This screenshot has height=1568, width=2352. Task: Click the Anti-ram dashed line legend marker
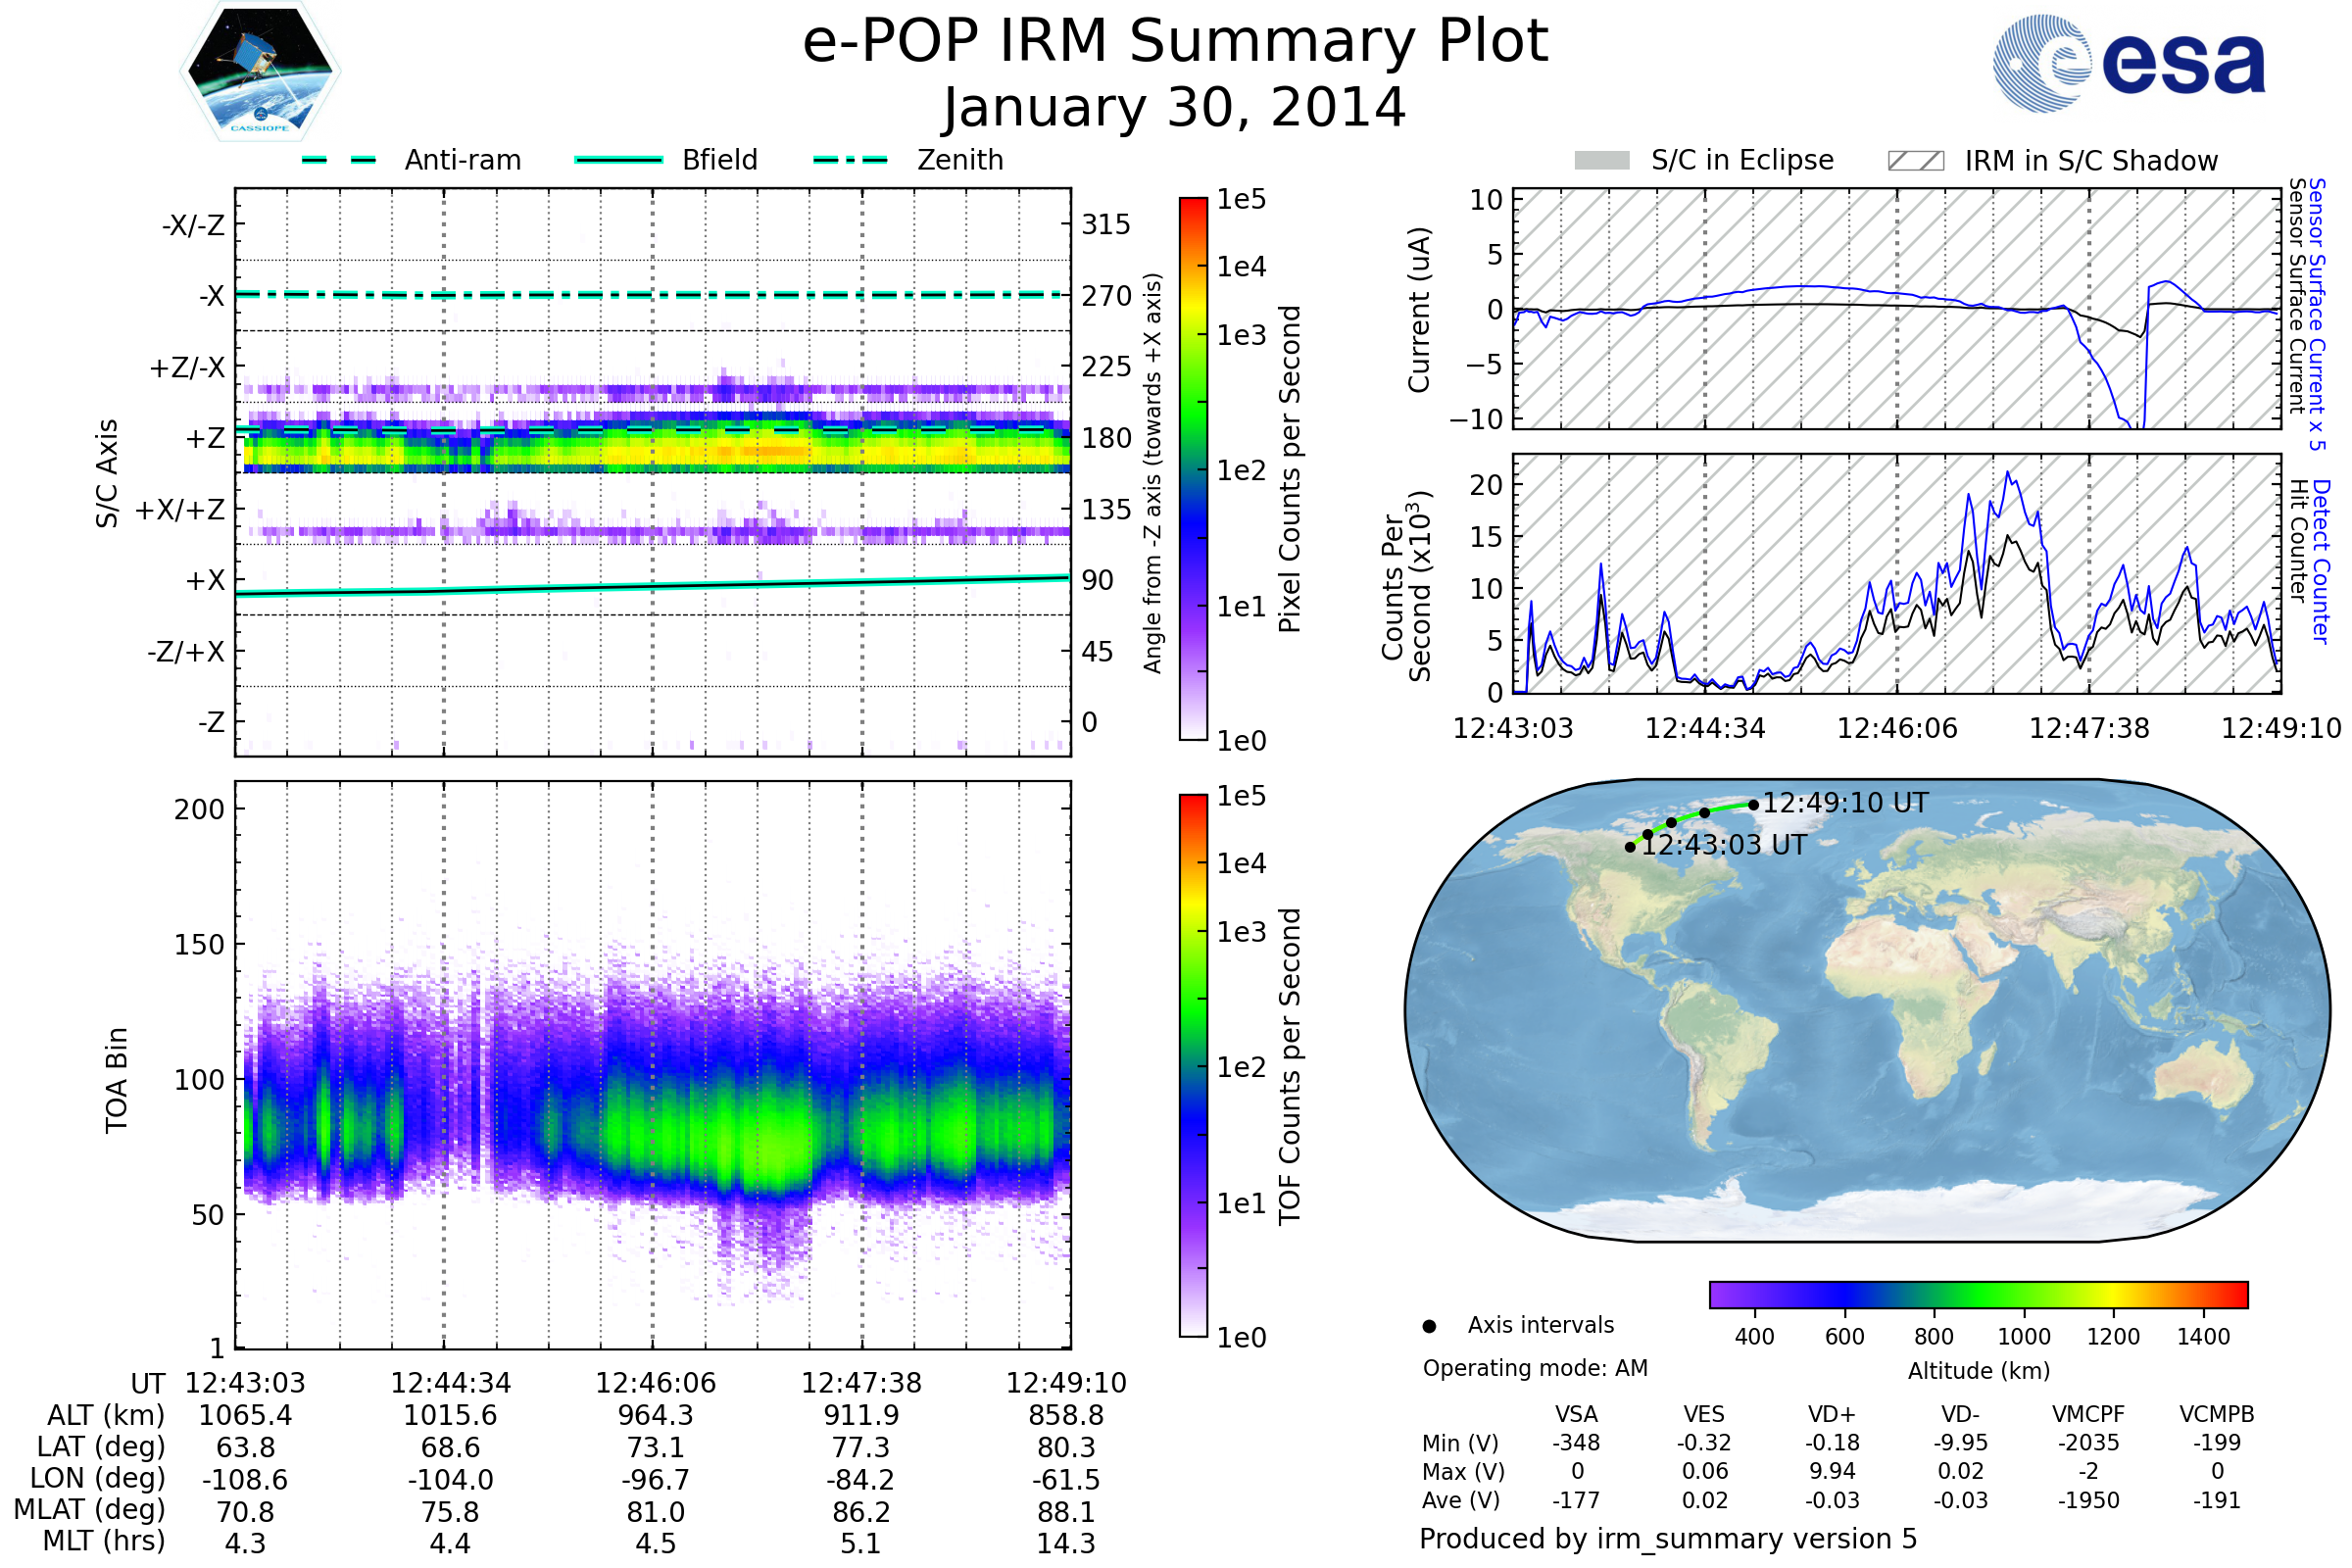[339, 160]
